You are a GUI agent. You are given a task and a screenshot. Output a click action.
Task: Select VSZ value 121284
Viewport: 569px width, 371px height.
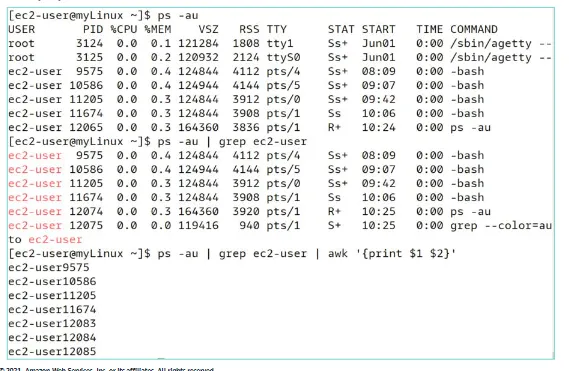click(198, 44)
